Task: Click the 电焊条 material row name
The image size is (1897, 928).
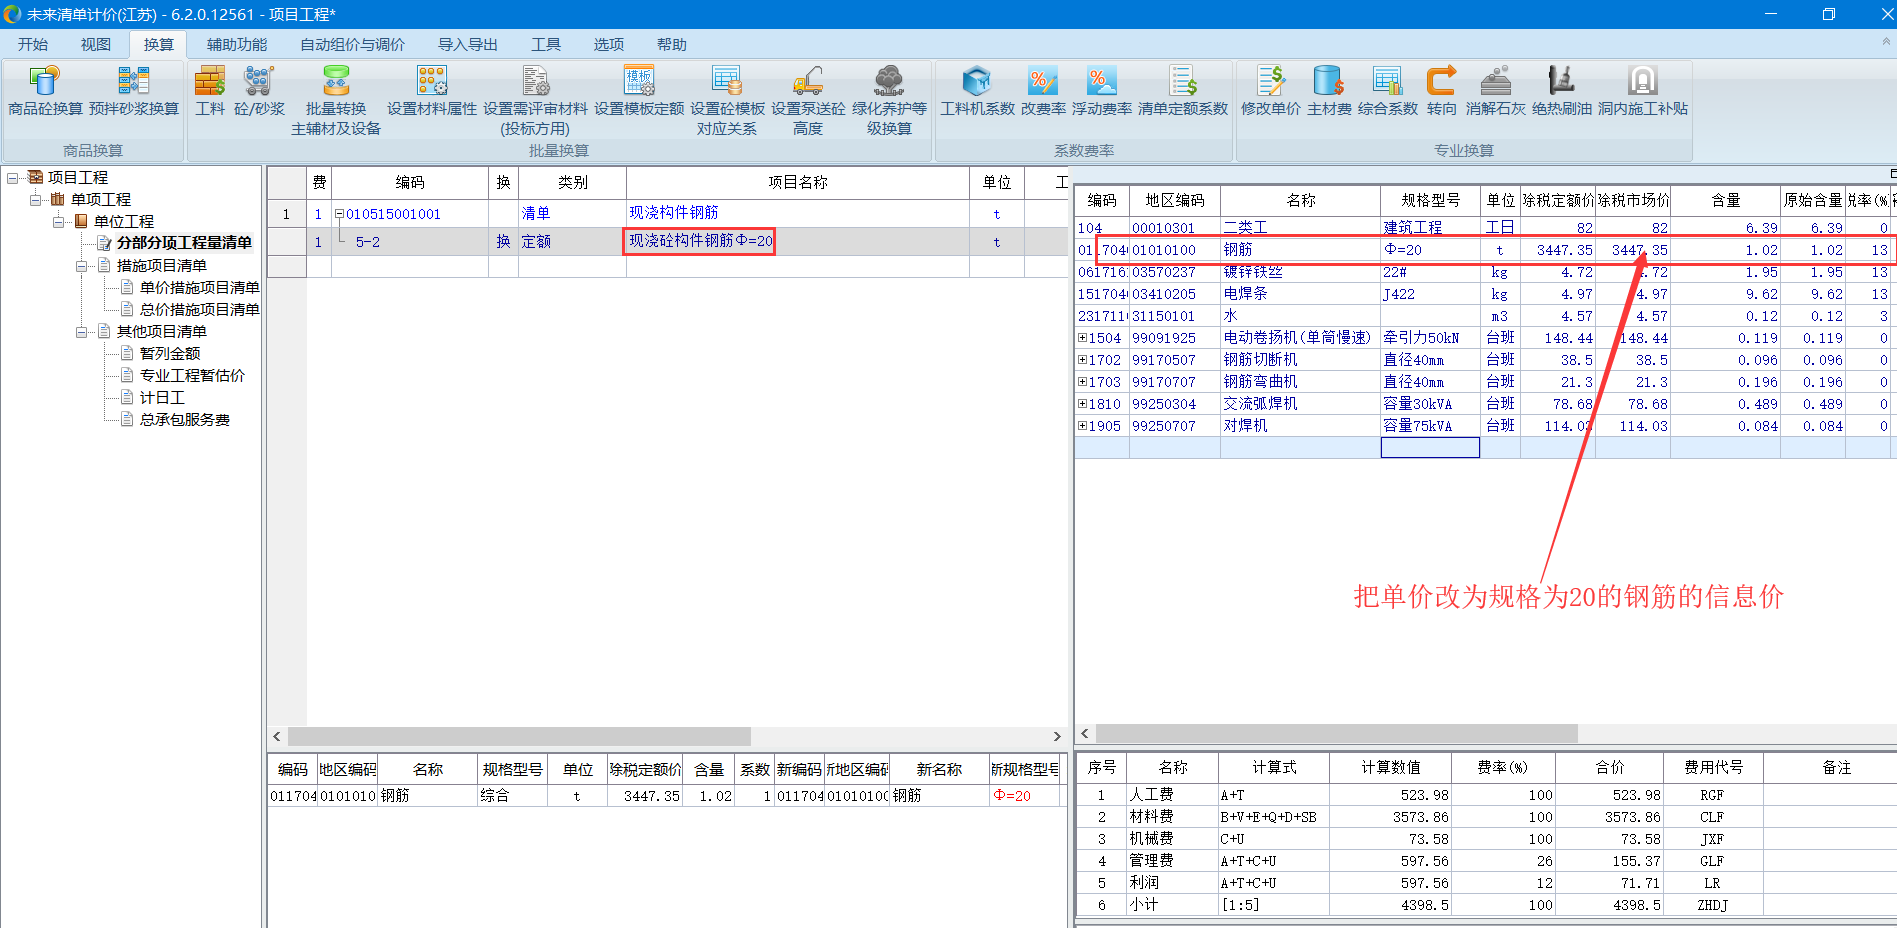Action: pos(1246,294)
